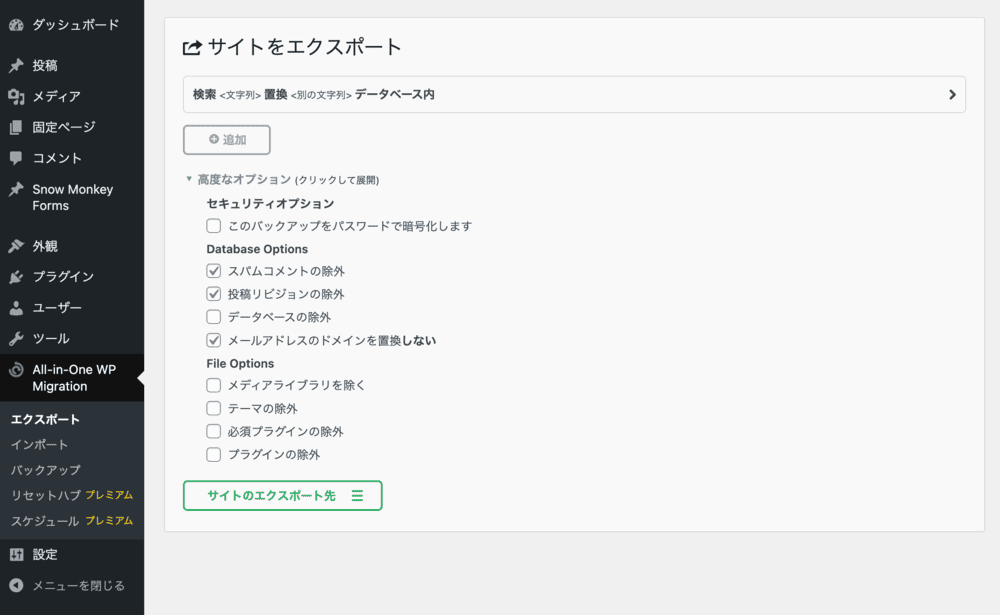This screenshot has width=1000, height=615.
Task: Click the Snow Monkey Forms pushpin icon
Action: 15,190
